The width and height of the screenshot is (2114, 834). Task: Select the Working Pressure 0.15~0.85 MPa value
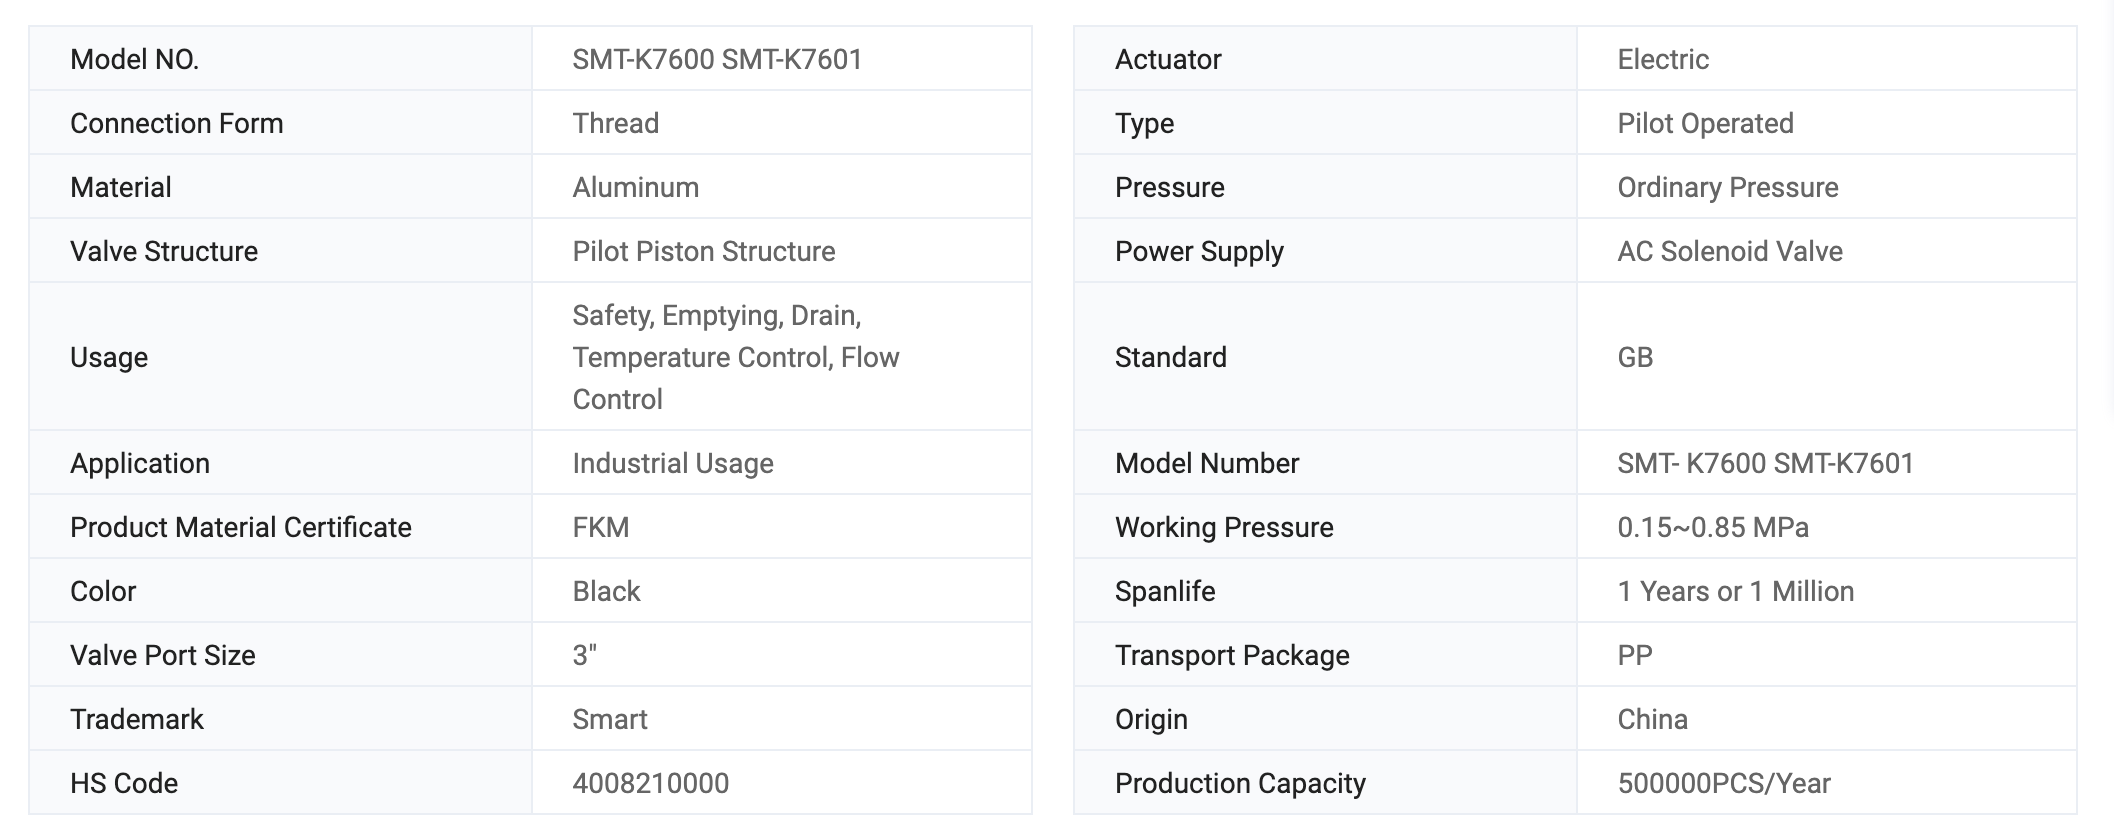pos(1713,527)
